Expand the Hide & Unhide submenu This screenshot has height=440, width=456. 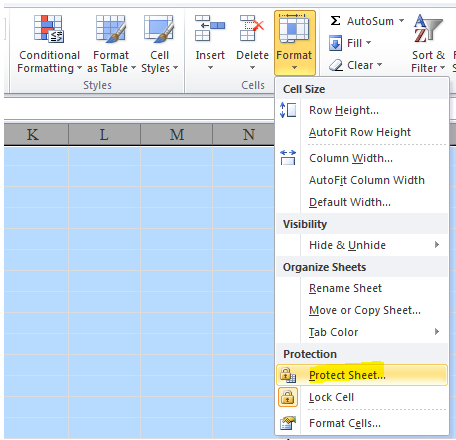coord(362,245)
